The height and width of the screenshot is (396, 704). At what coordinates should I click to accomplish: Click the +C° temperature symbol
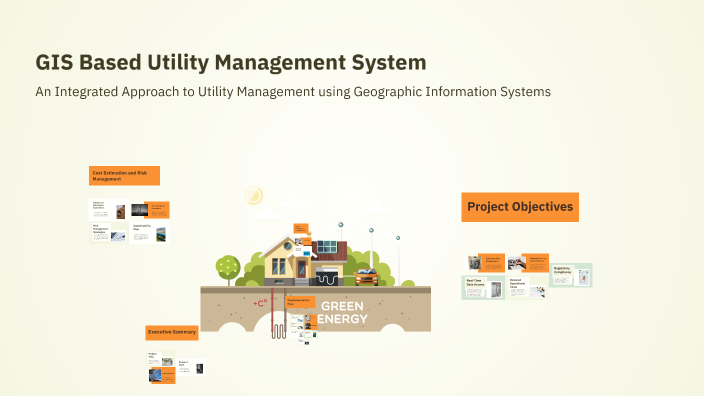(260, 304)
